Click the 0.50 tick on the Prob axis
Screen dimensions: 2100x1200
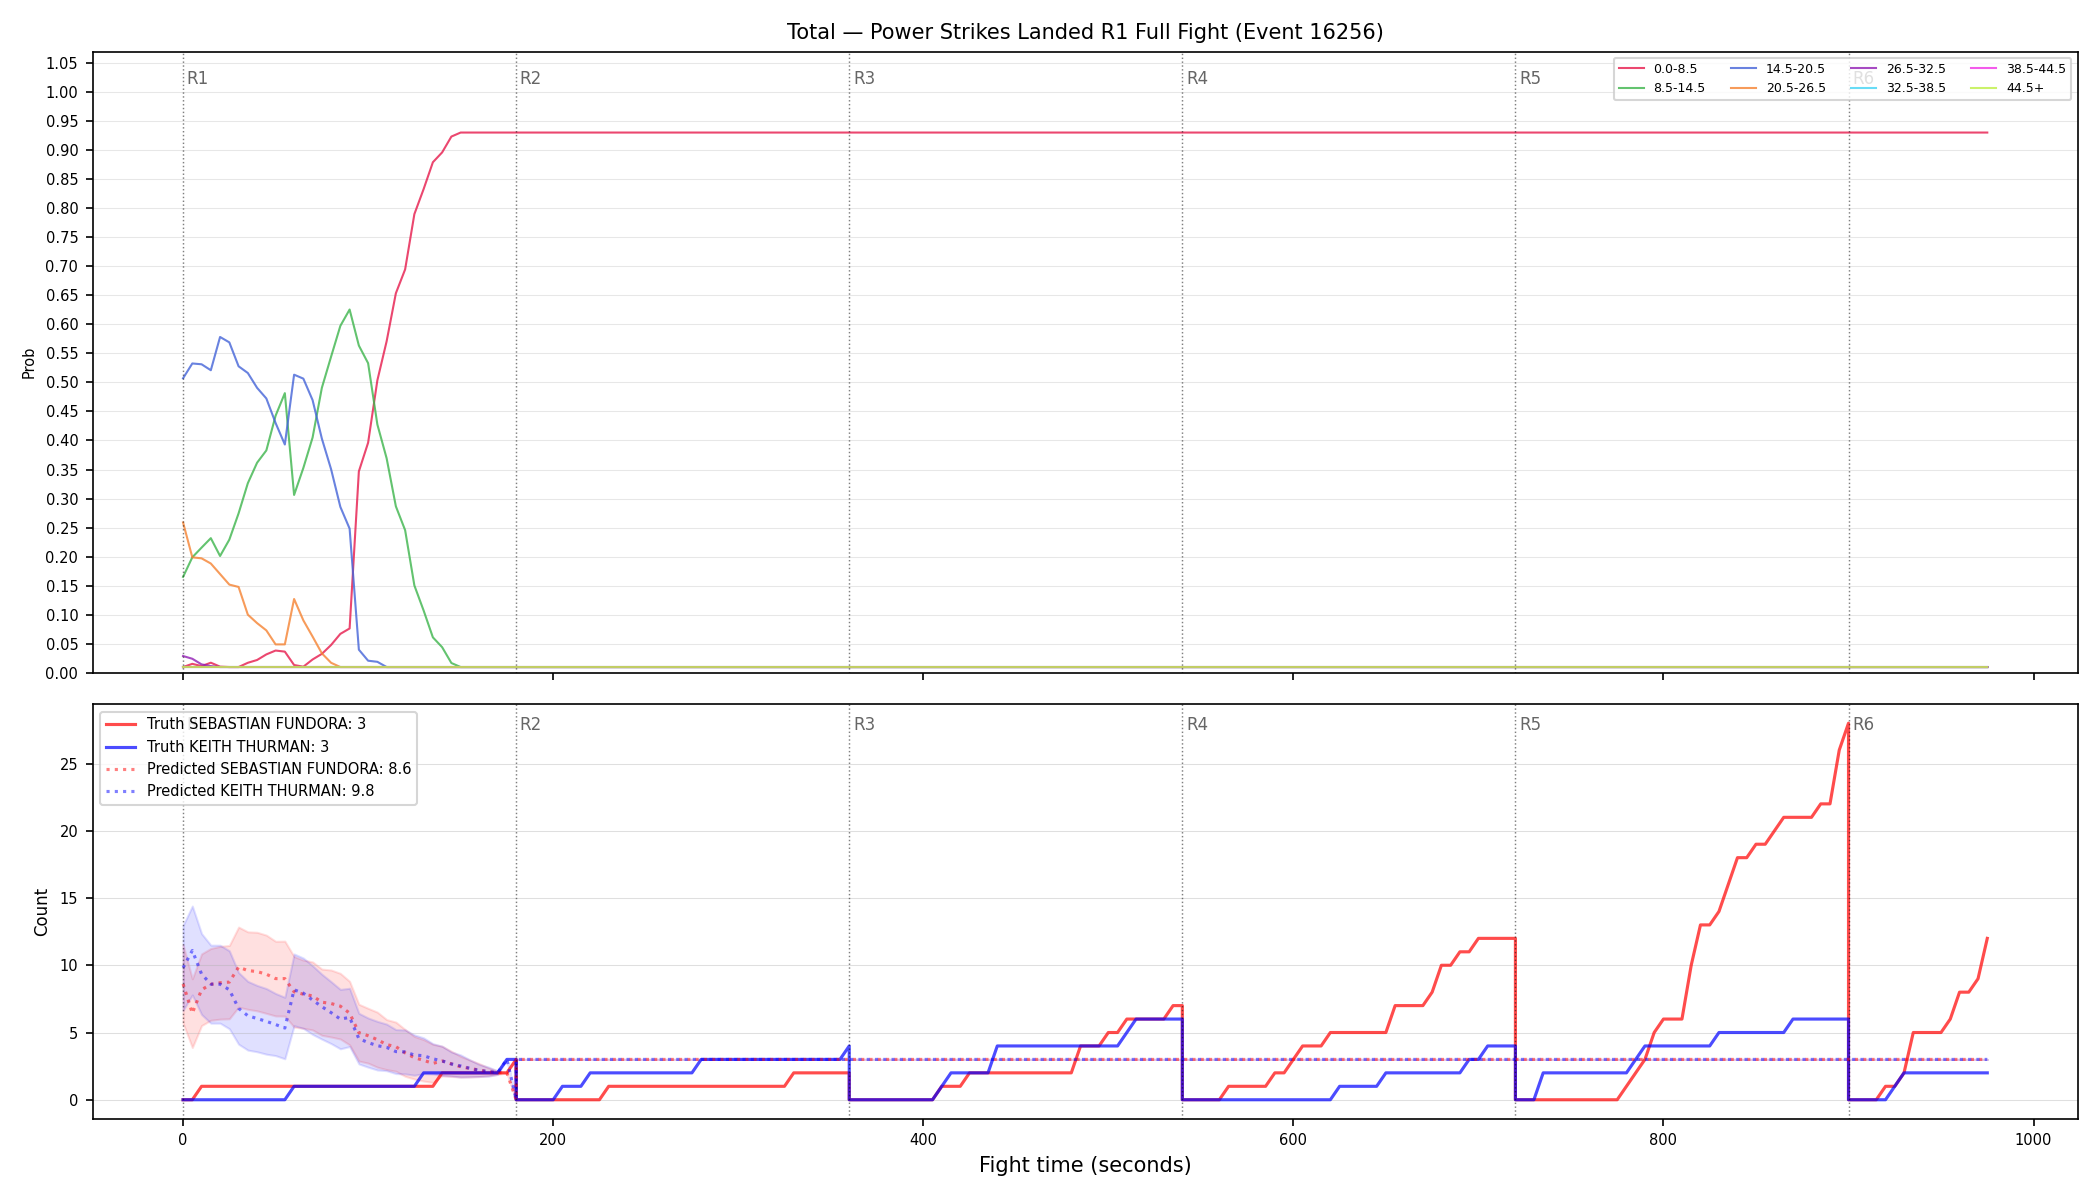coord(61,382)
